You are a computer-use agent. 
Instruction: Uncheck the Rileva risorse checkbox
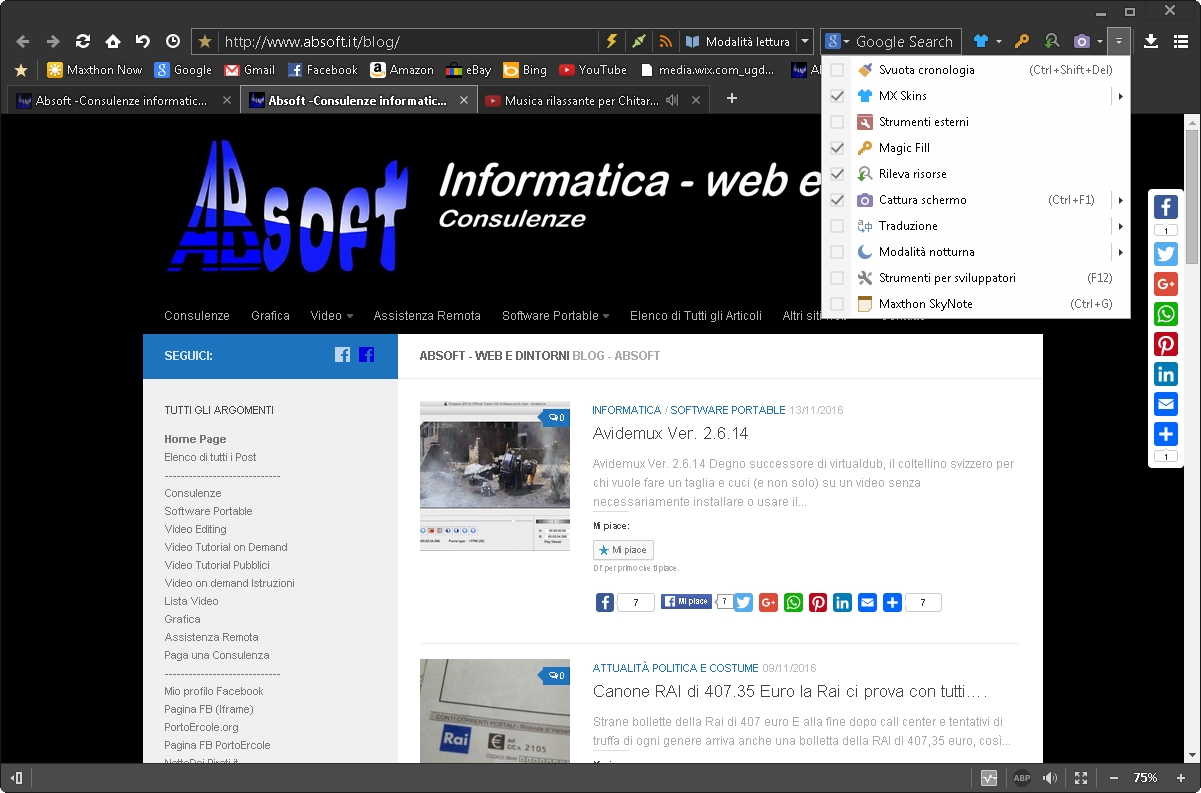(x=837, y=174)
